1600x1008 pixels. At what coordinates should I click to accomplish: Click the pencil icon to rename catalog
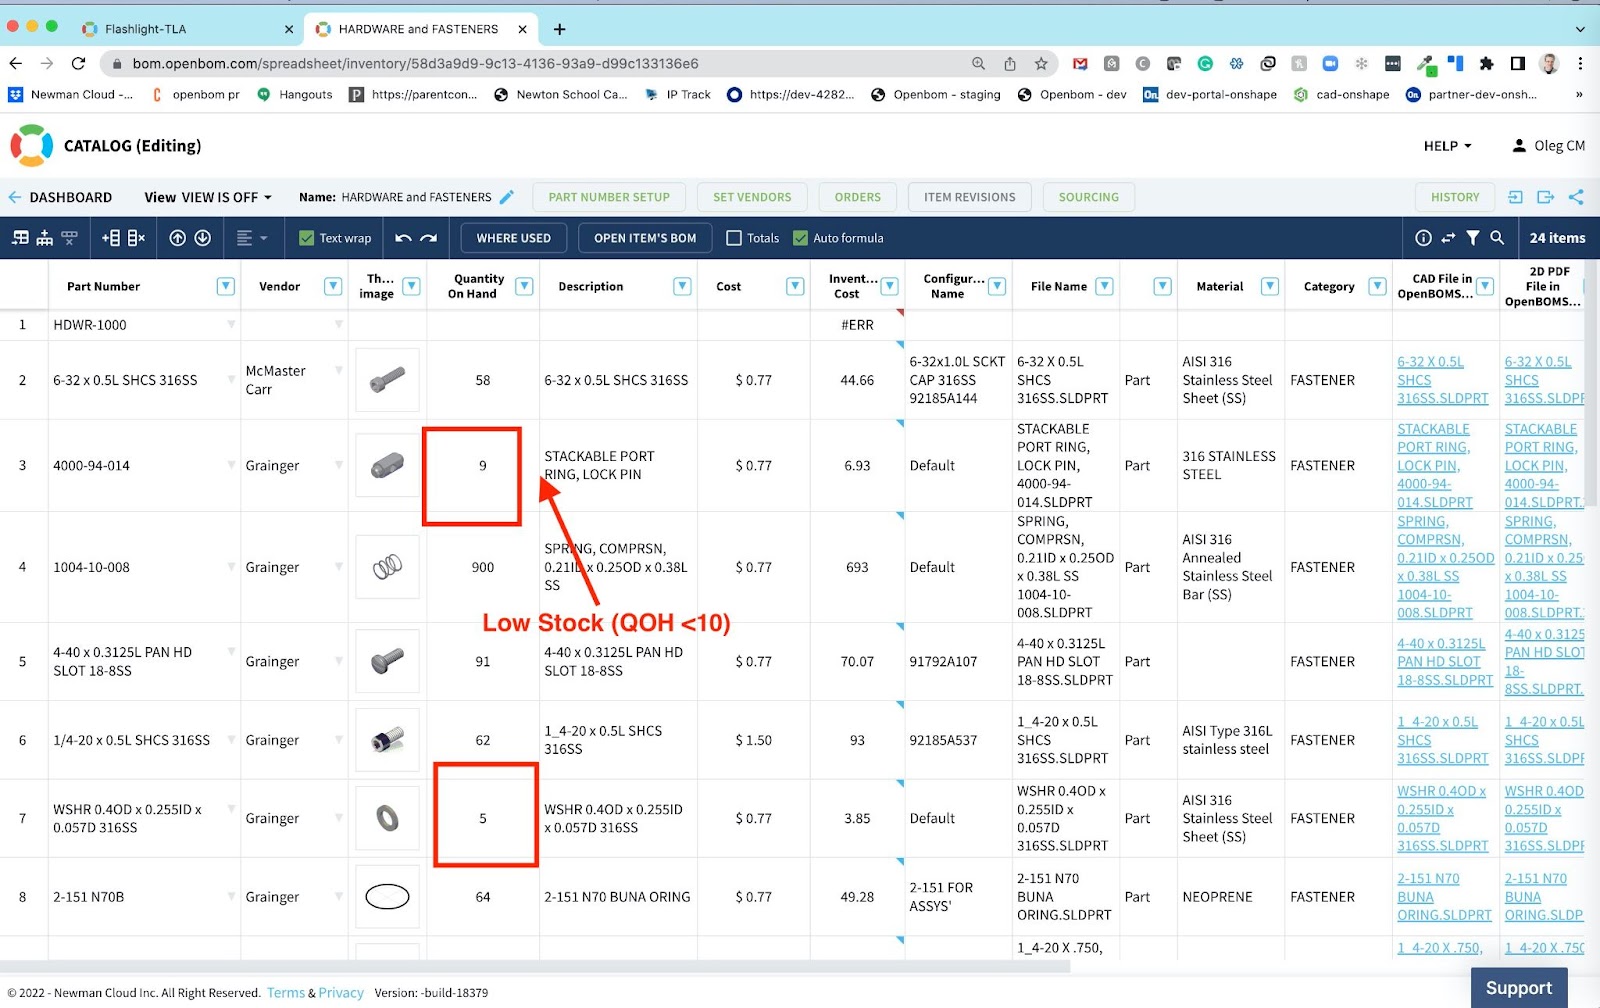coord(507,197)
